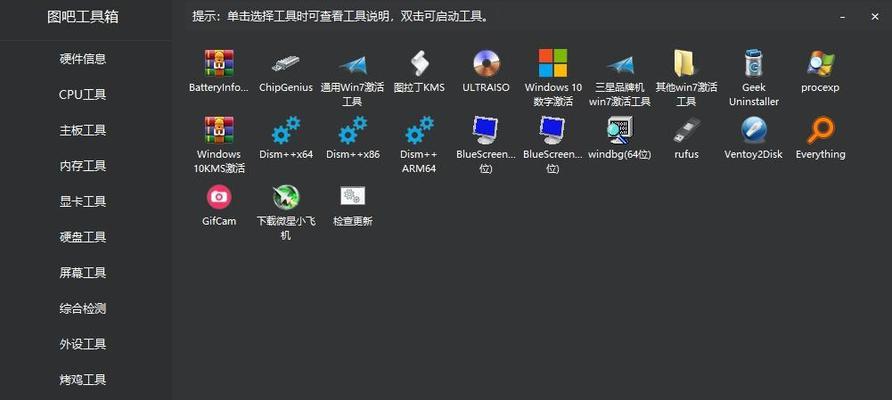Select the ChipGenius USB tool
The height and width of the screenshot is (400, 892).
click(x=286, y=63)
